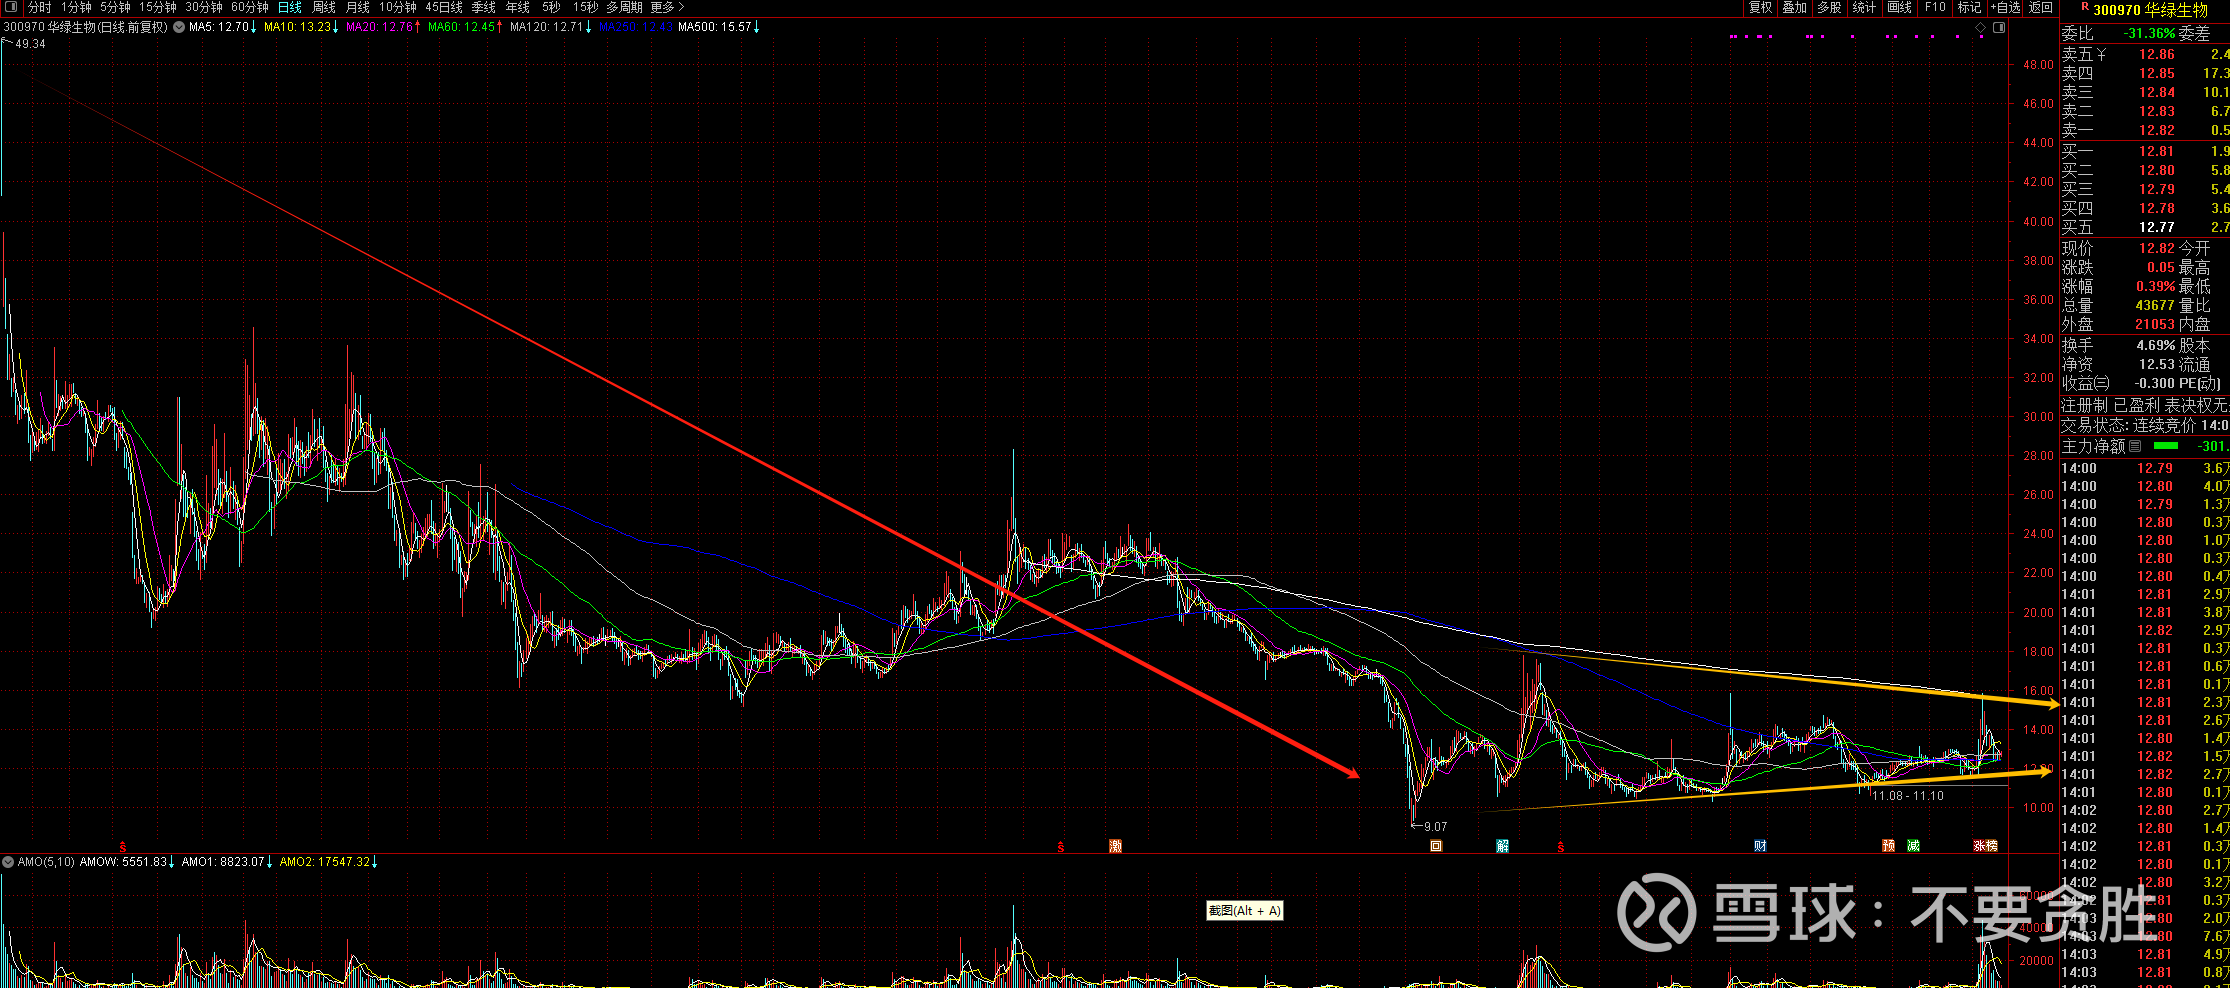Toggle the 复权 price adjustment option
Screen dimensions: 2230x988
coord(1760,8)
